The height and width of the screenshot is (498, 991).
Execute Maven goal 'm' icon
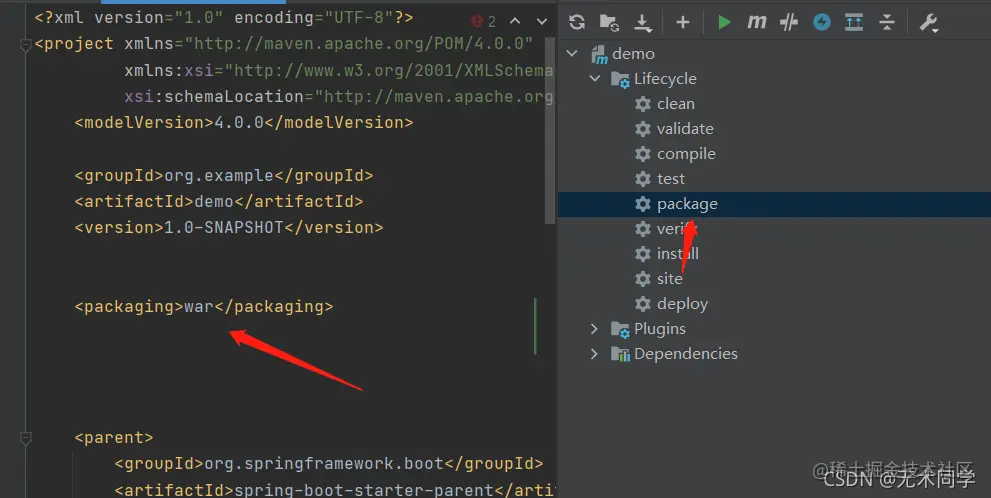click(x=757, y=23)
